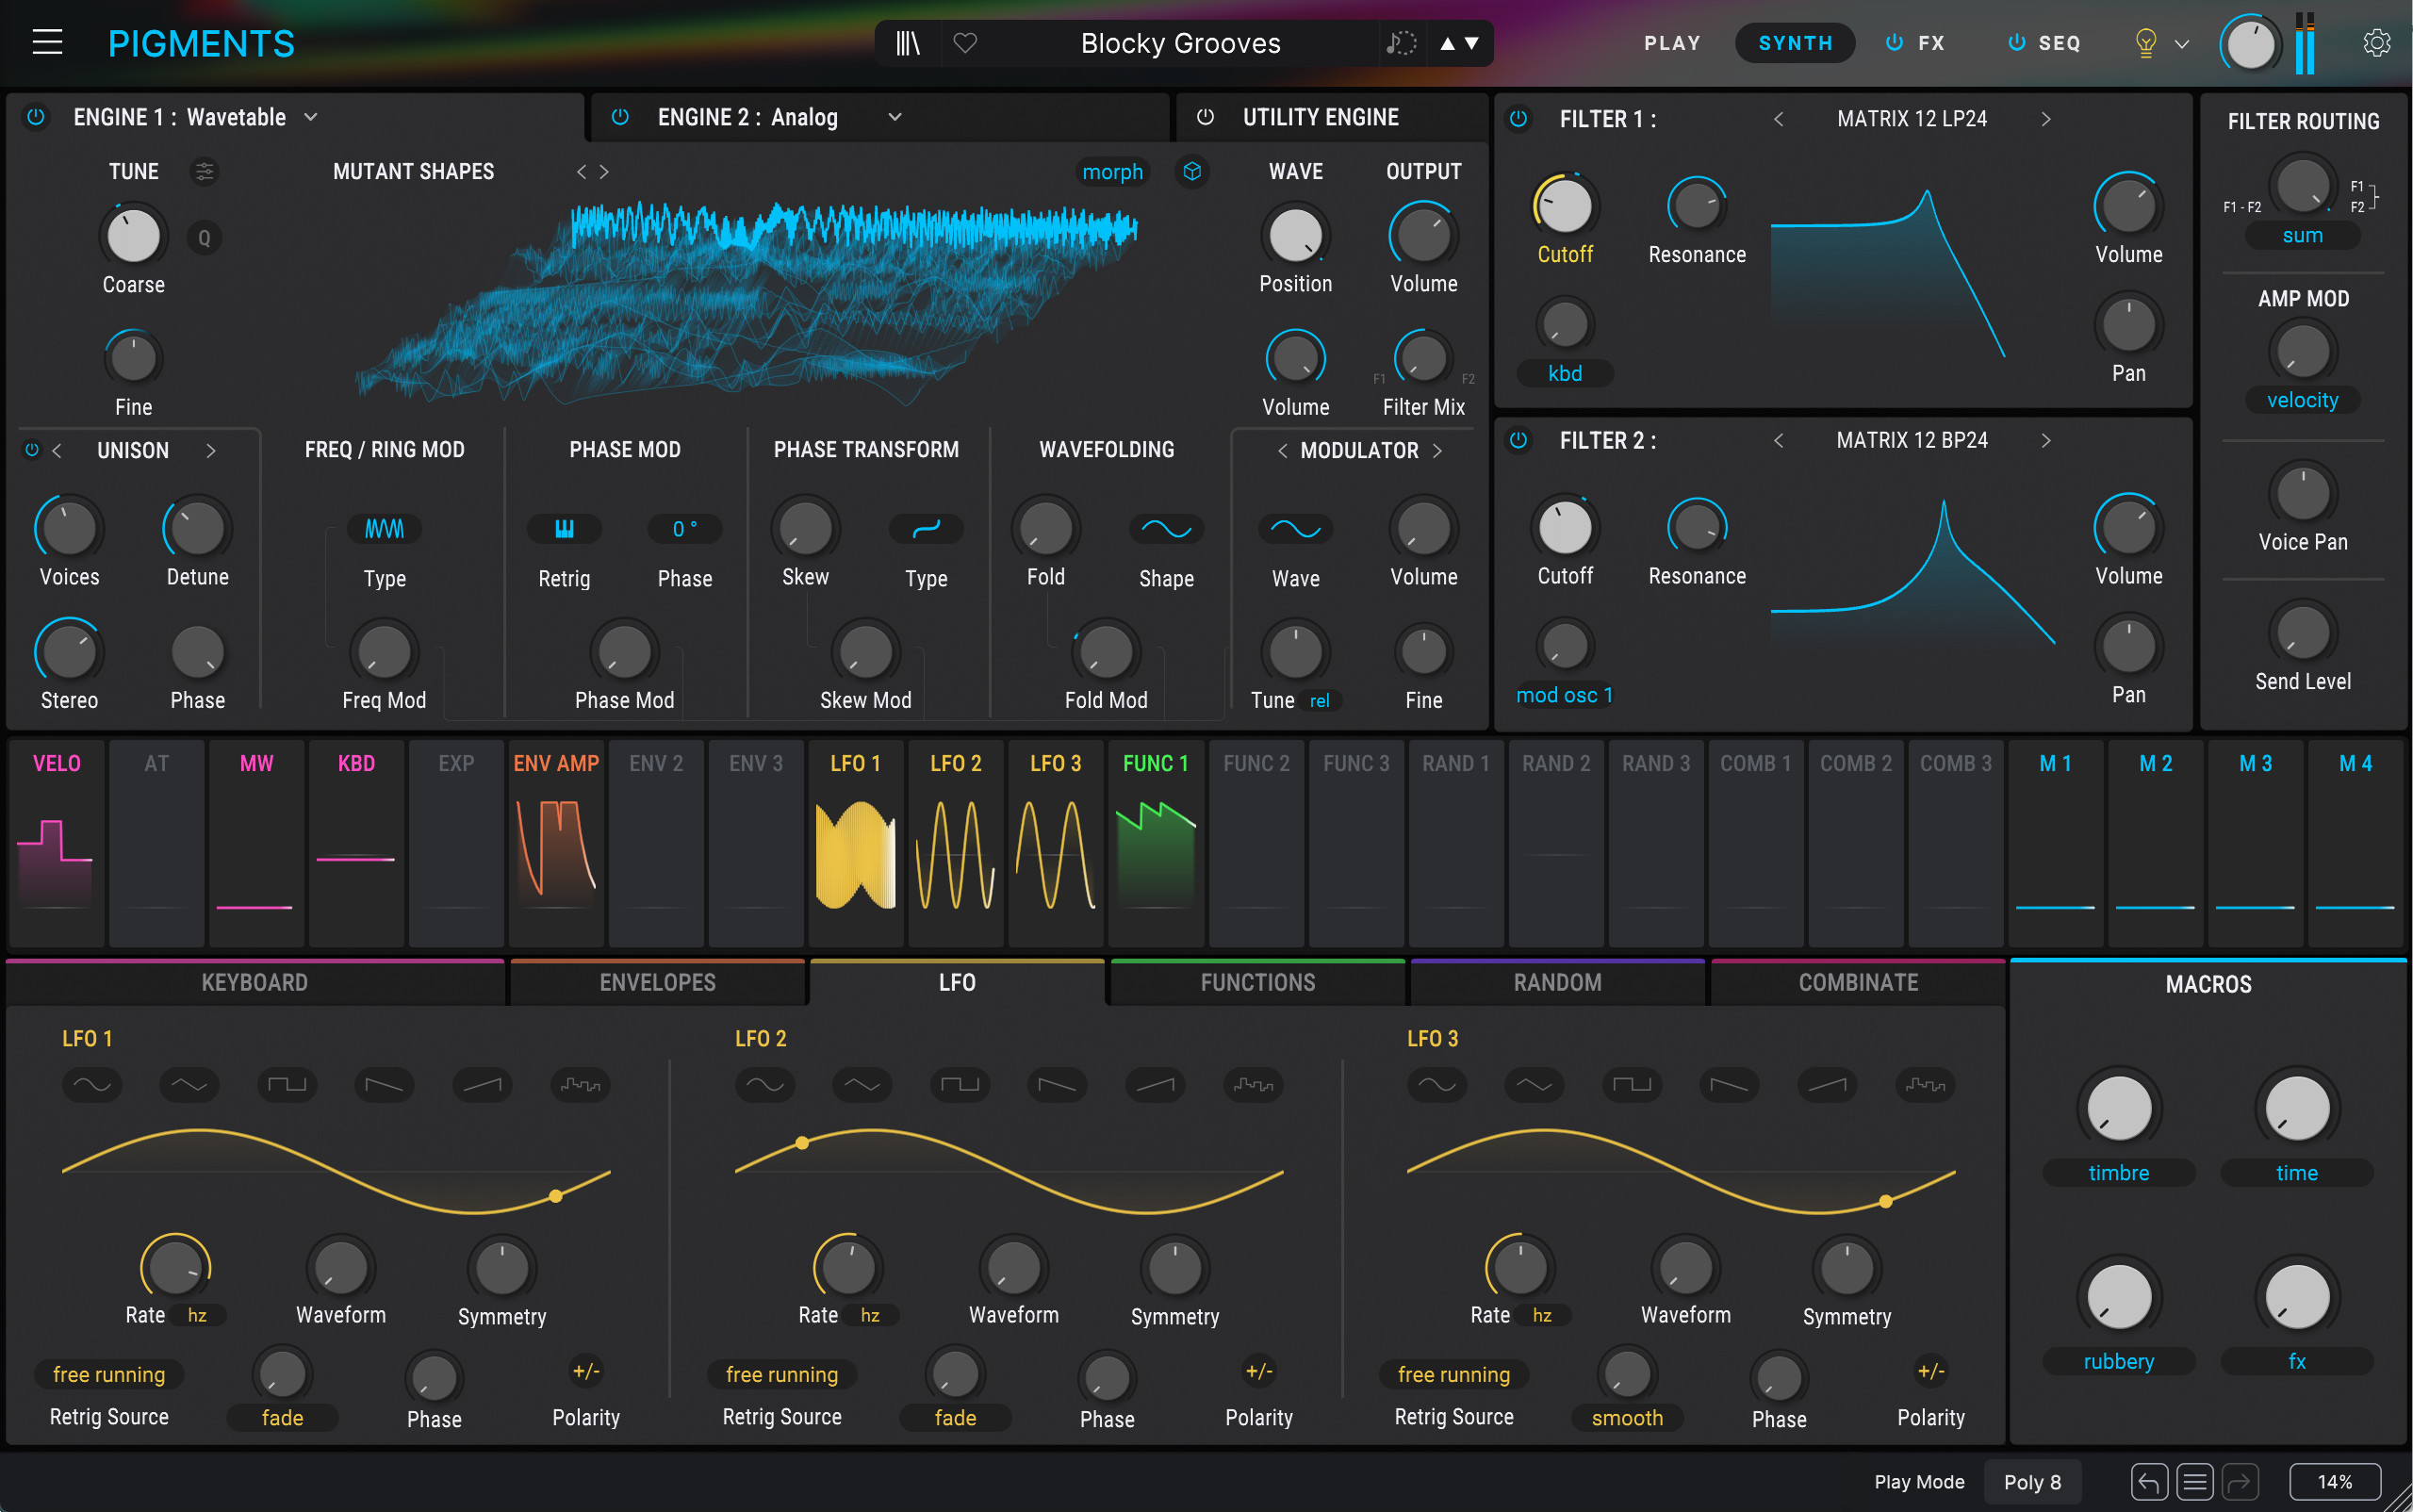Open the KEYBOARD modulation tab
Image resolution: width=2413 pixels, height=1512 pixels.
pos(255,982)
